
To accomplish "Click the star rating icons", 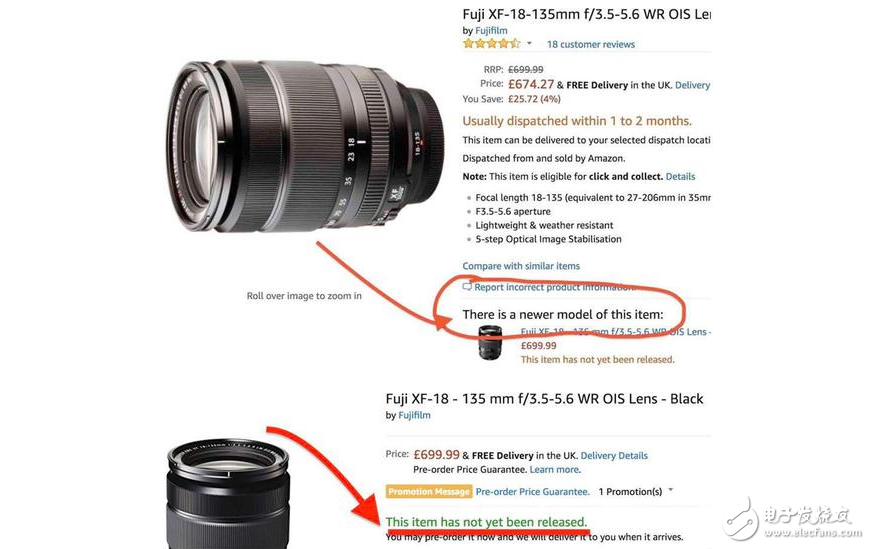I will tap(492, 43).
